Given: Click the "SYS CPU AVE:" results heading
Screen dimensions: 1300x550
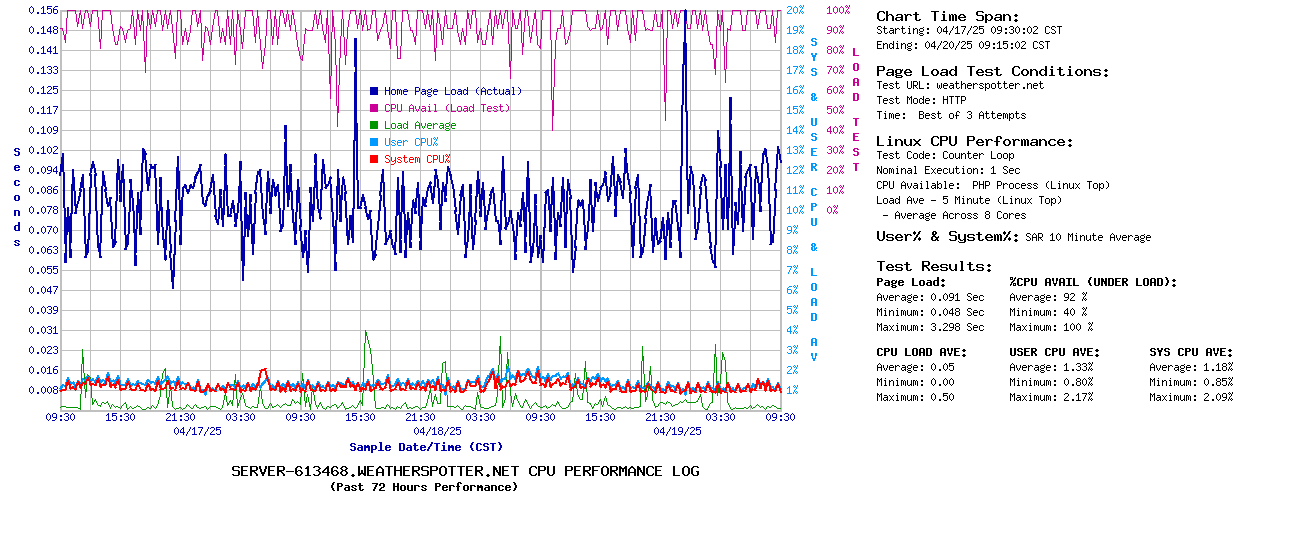Looking at the screenshot, I should [x=1191, y=352].
